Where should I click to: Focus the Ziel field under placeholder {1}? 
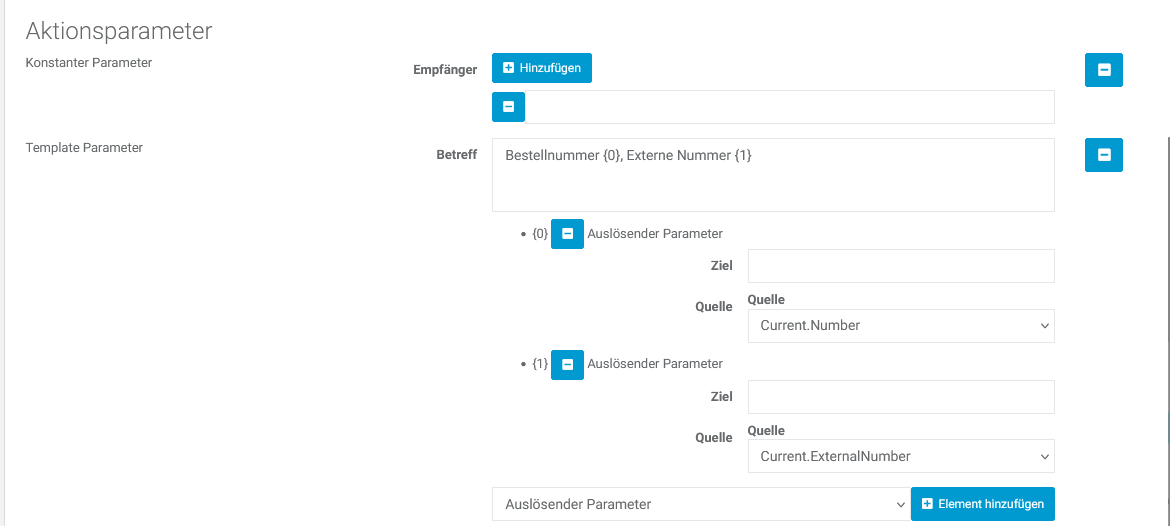click(x=901, y=396)
